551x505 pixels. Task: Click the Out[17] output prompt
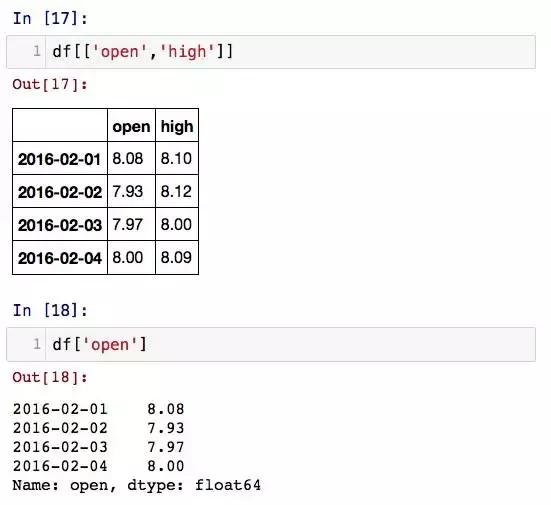tap(50, 84)
